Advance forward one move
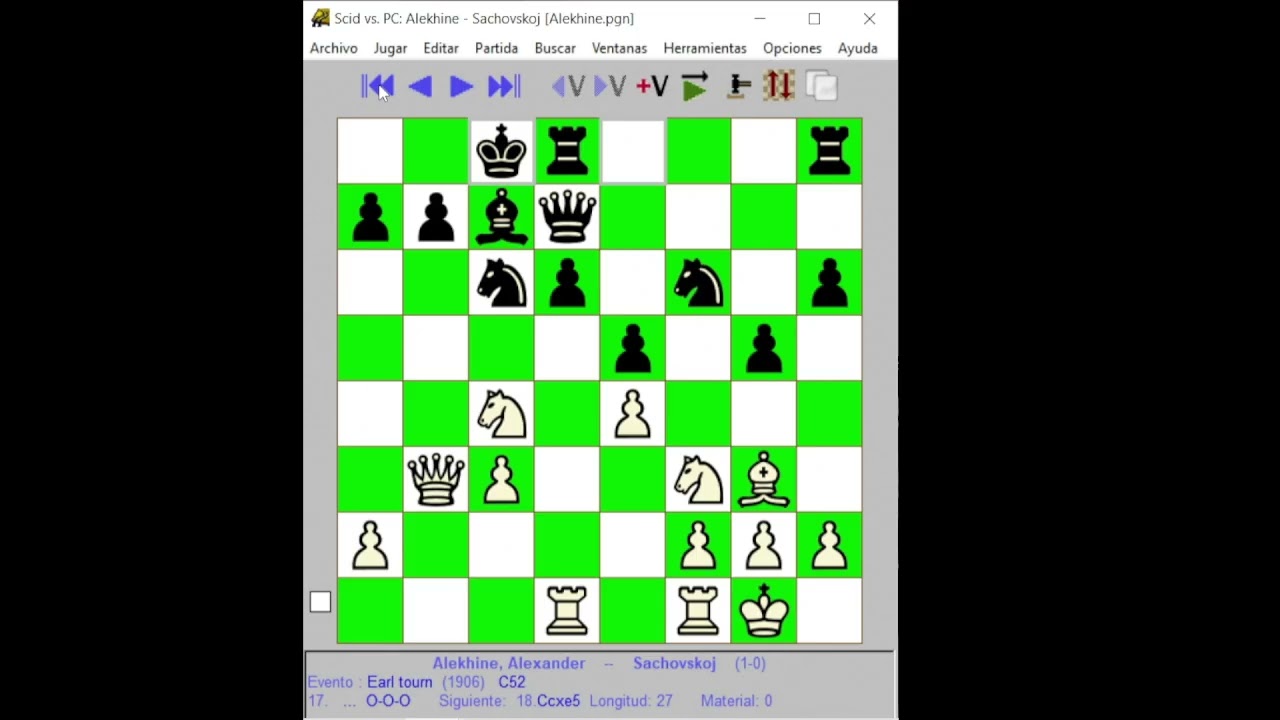This screenshot has height=720, width=1280. click(x=461, y=87)
